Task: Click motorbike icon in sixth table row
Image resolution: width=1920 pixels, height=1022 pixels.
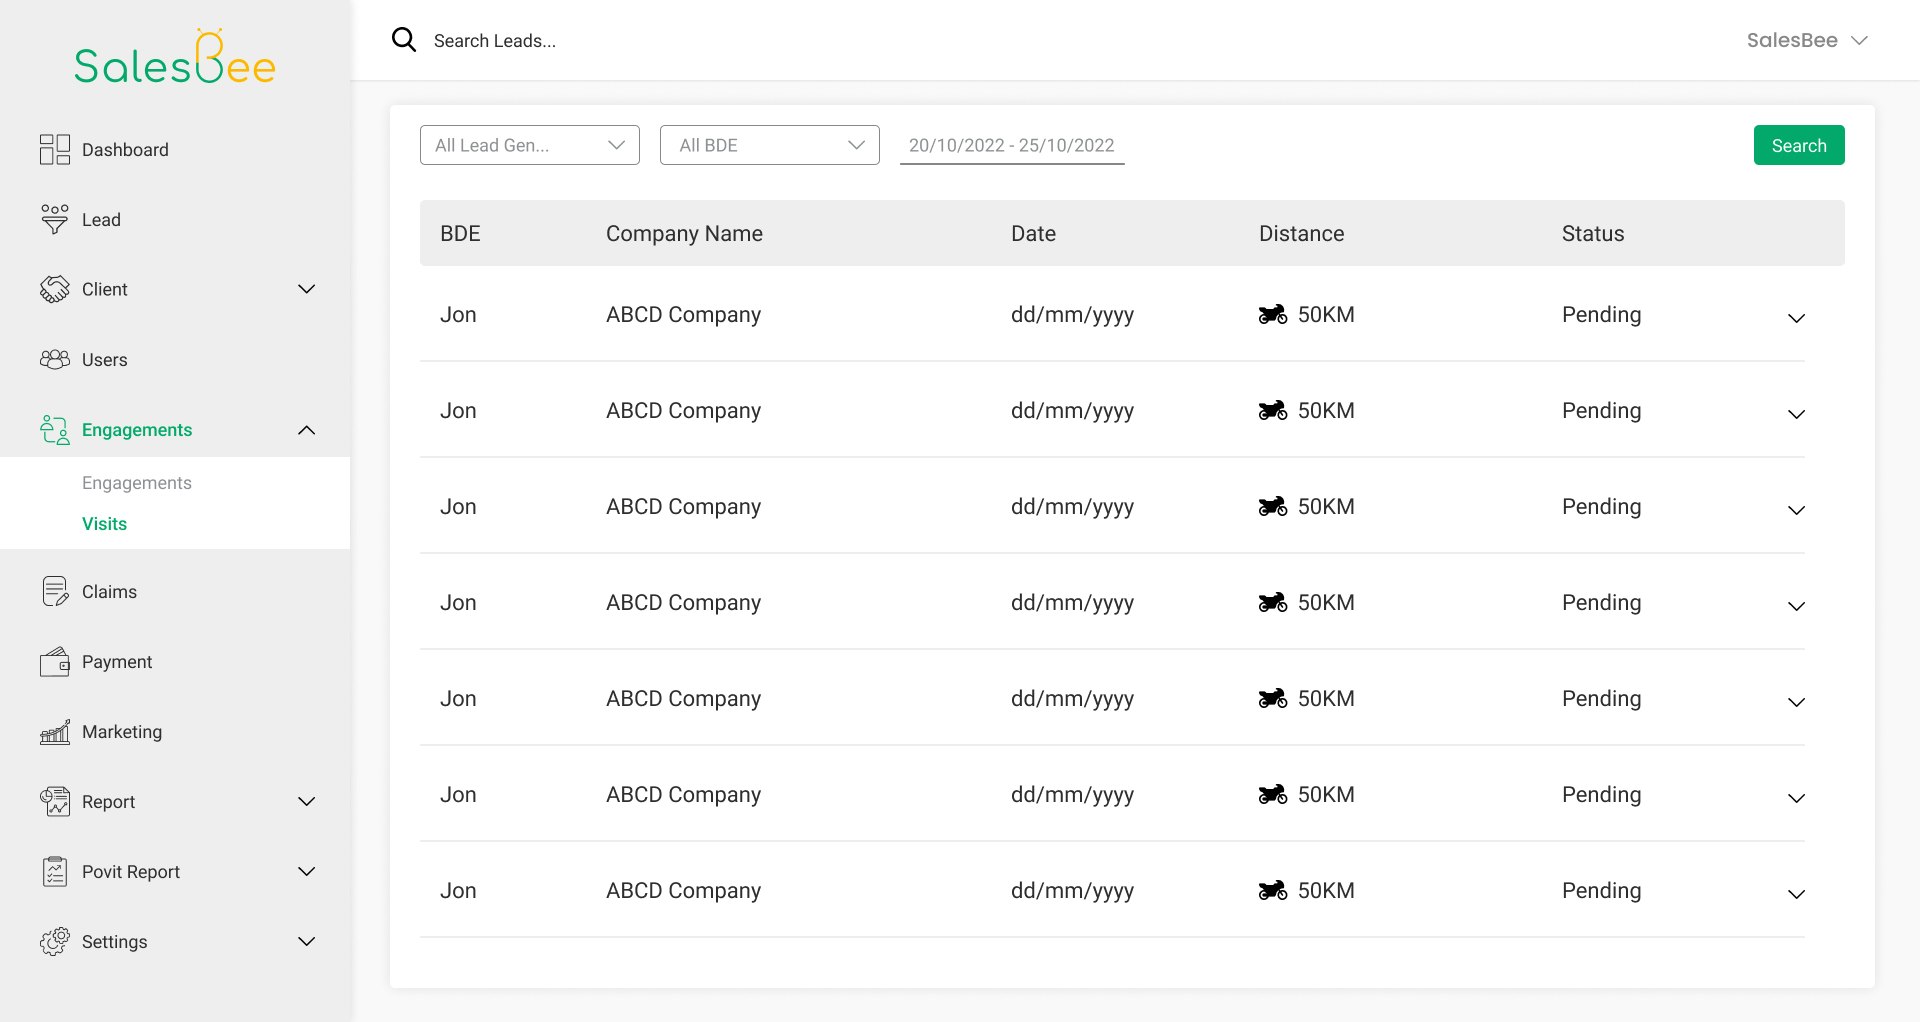Action: point(1273,795)
